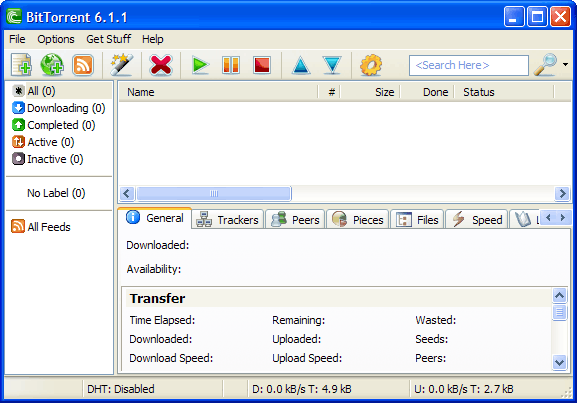
Task: Click Transfer pane scroll down arrow
Action: pos(559,363)
